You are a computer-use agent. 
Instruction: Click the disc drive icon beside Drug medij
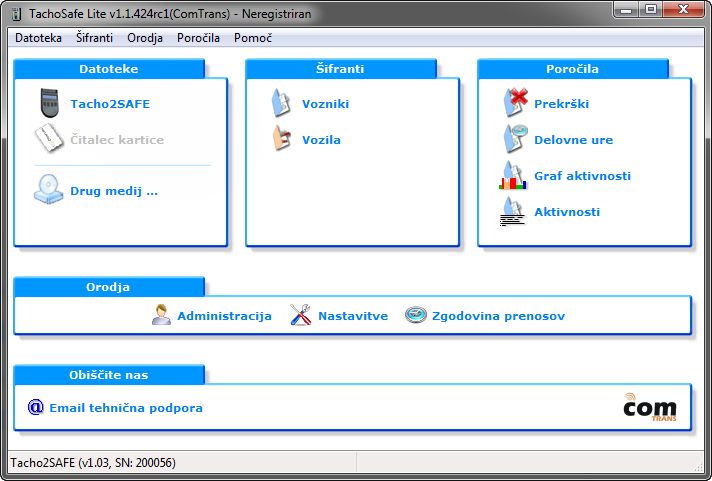click(48, 189)
